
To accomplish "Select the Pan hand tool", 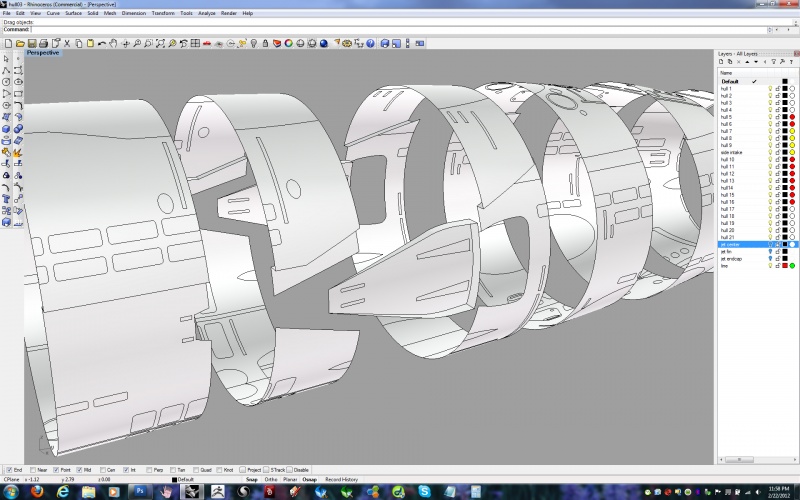I will coord(113,43).
